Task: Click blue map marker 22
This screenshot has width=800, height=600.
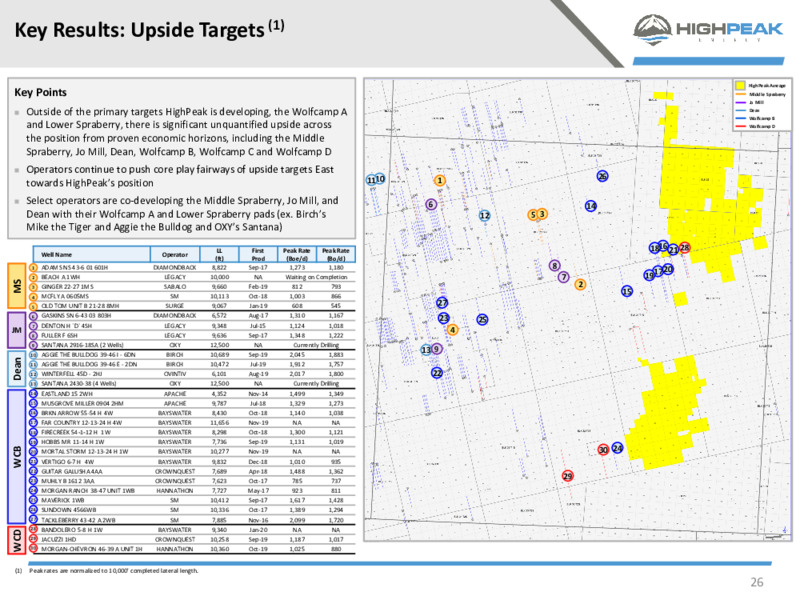Action: pos(437,373)
